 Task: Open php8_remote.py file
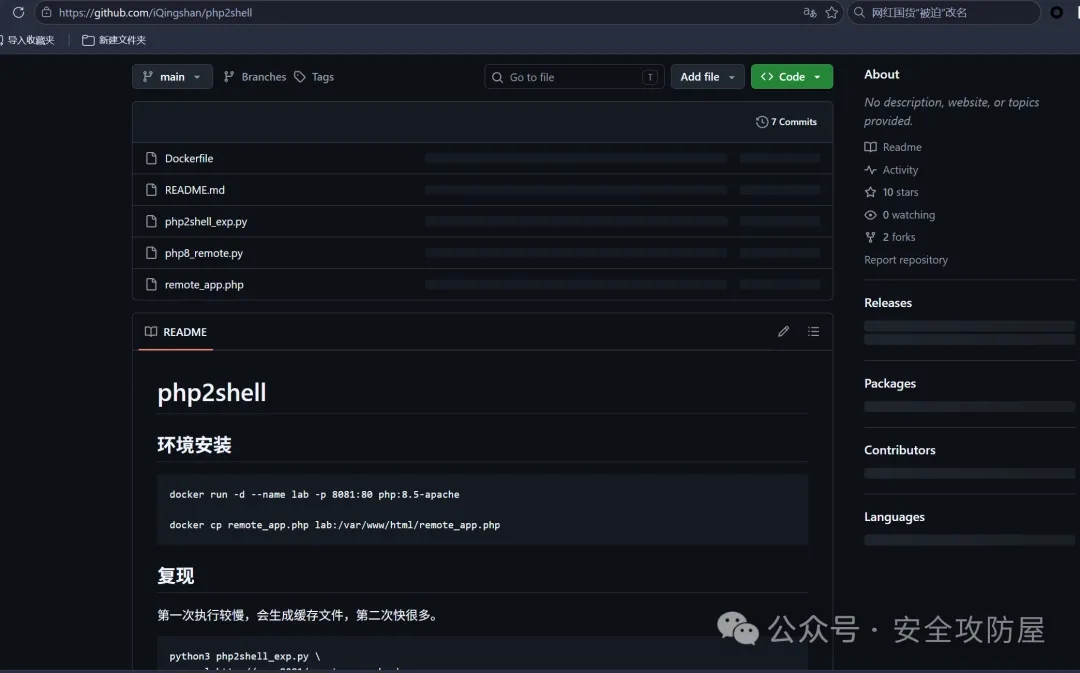click(x=203, y=253)
